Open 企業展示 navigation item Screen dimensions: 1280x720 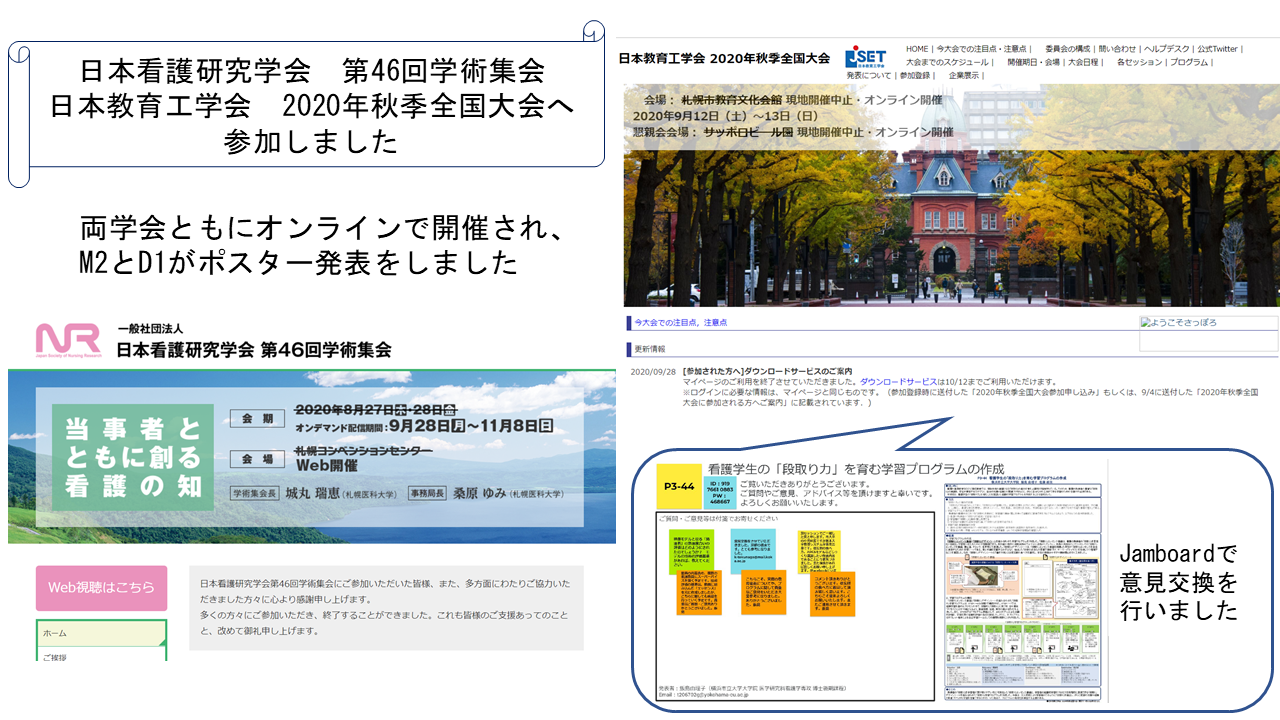963,75
